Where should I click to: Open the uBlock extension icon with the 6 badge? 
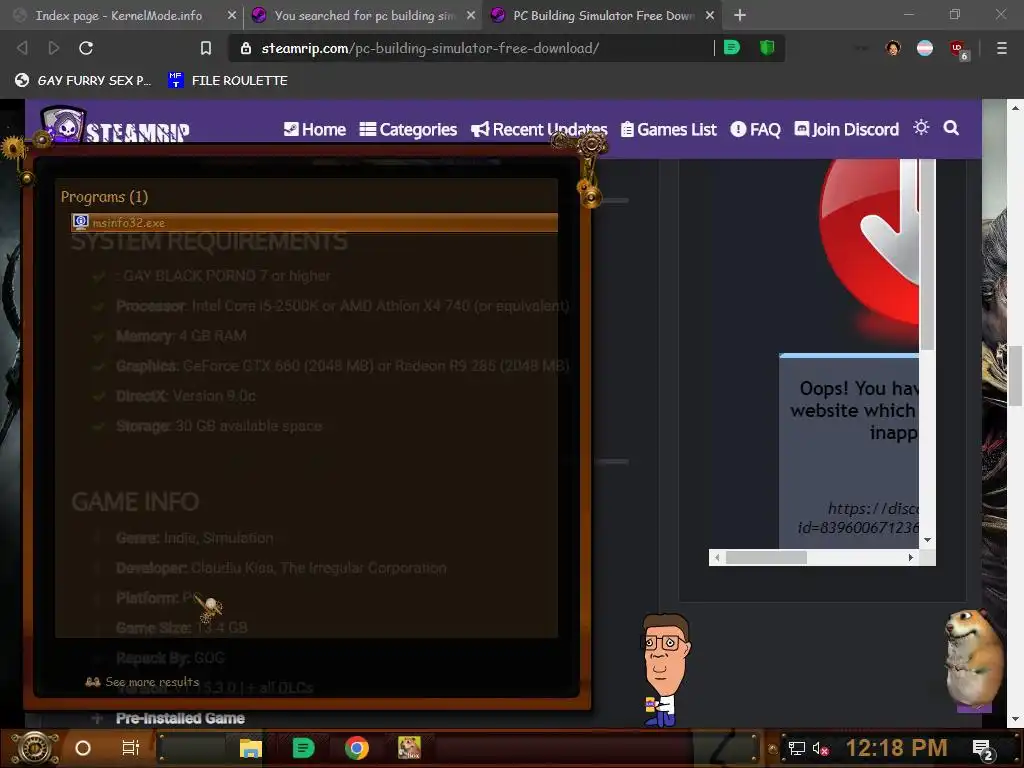pyautogui.click(x=959, y=49)
